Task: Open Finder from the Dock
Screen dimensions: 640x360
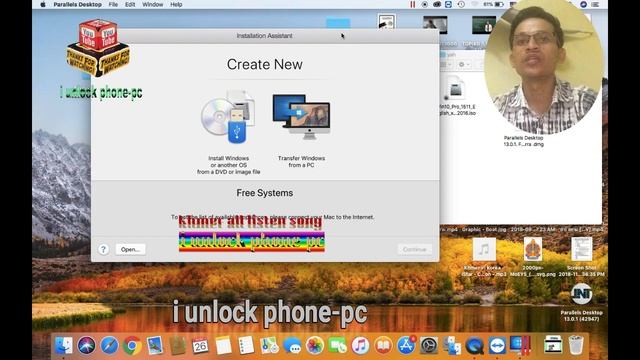Action: pyautogui.click(x=64, y=346)
